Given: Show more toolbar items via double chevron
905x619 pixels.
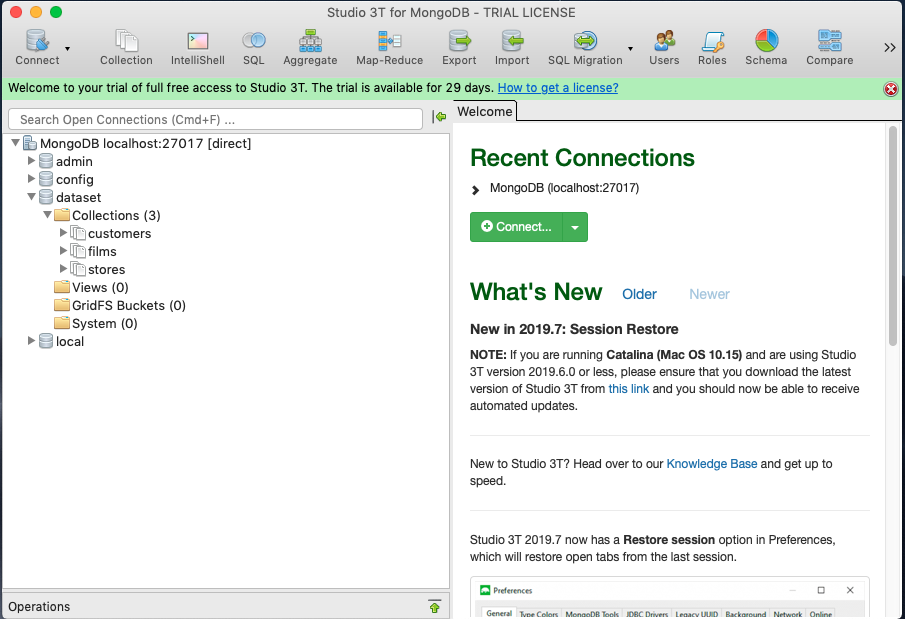Looking at the screenshot, I should 889,47.
